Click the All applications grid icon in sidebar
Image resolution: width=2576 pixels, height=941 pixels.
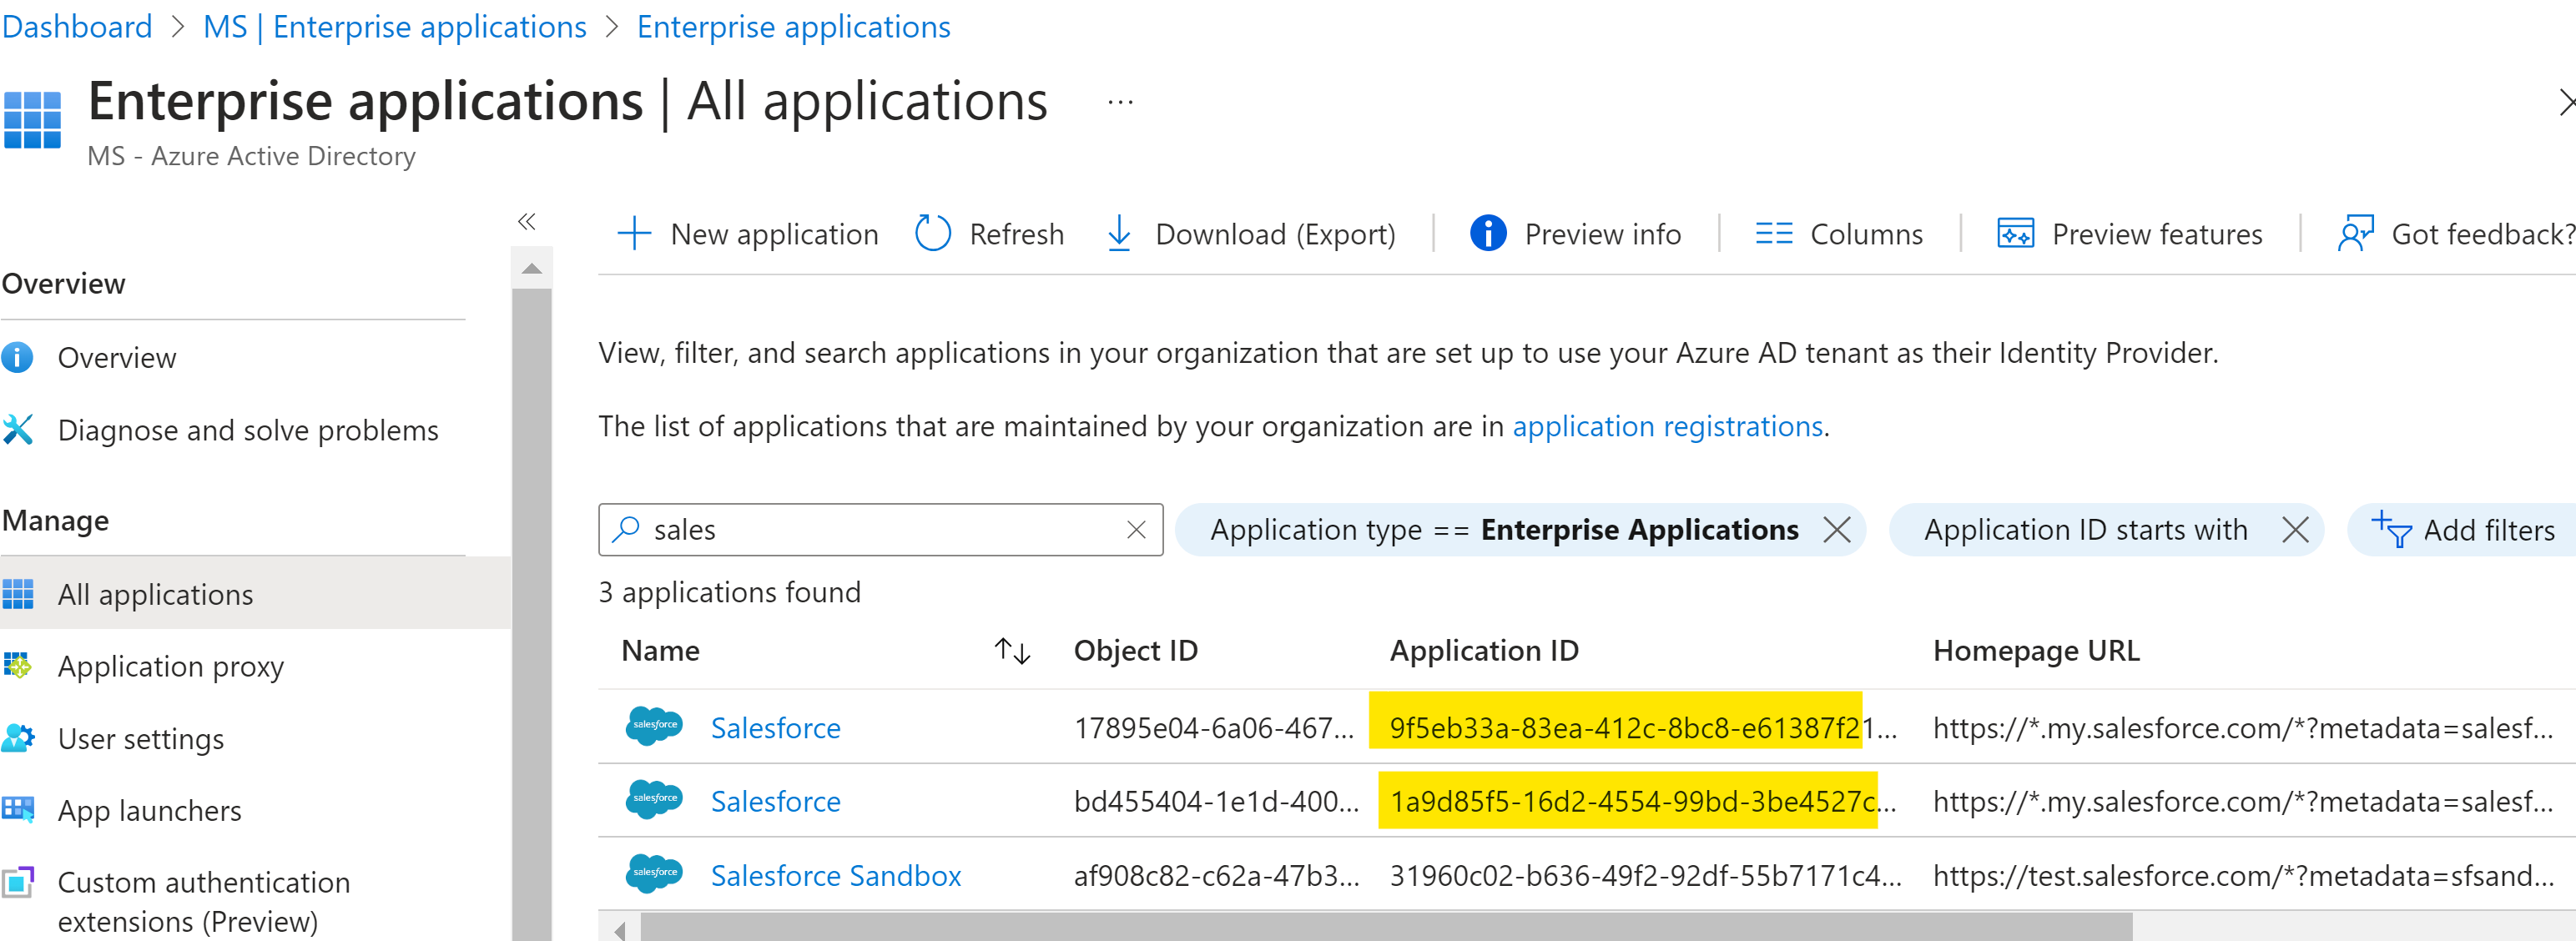click(17, 594)
